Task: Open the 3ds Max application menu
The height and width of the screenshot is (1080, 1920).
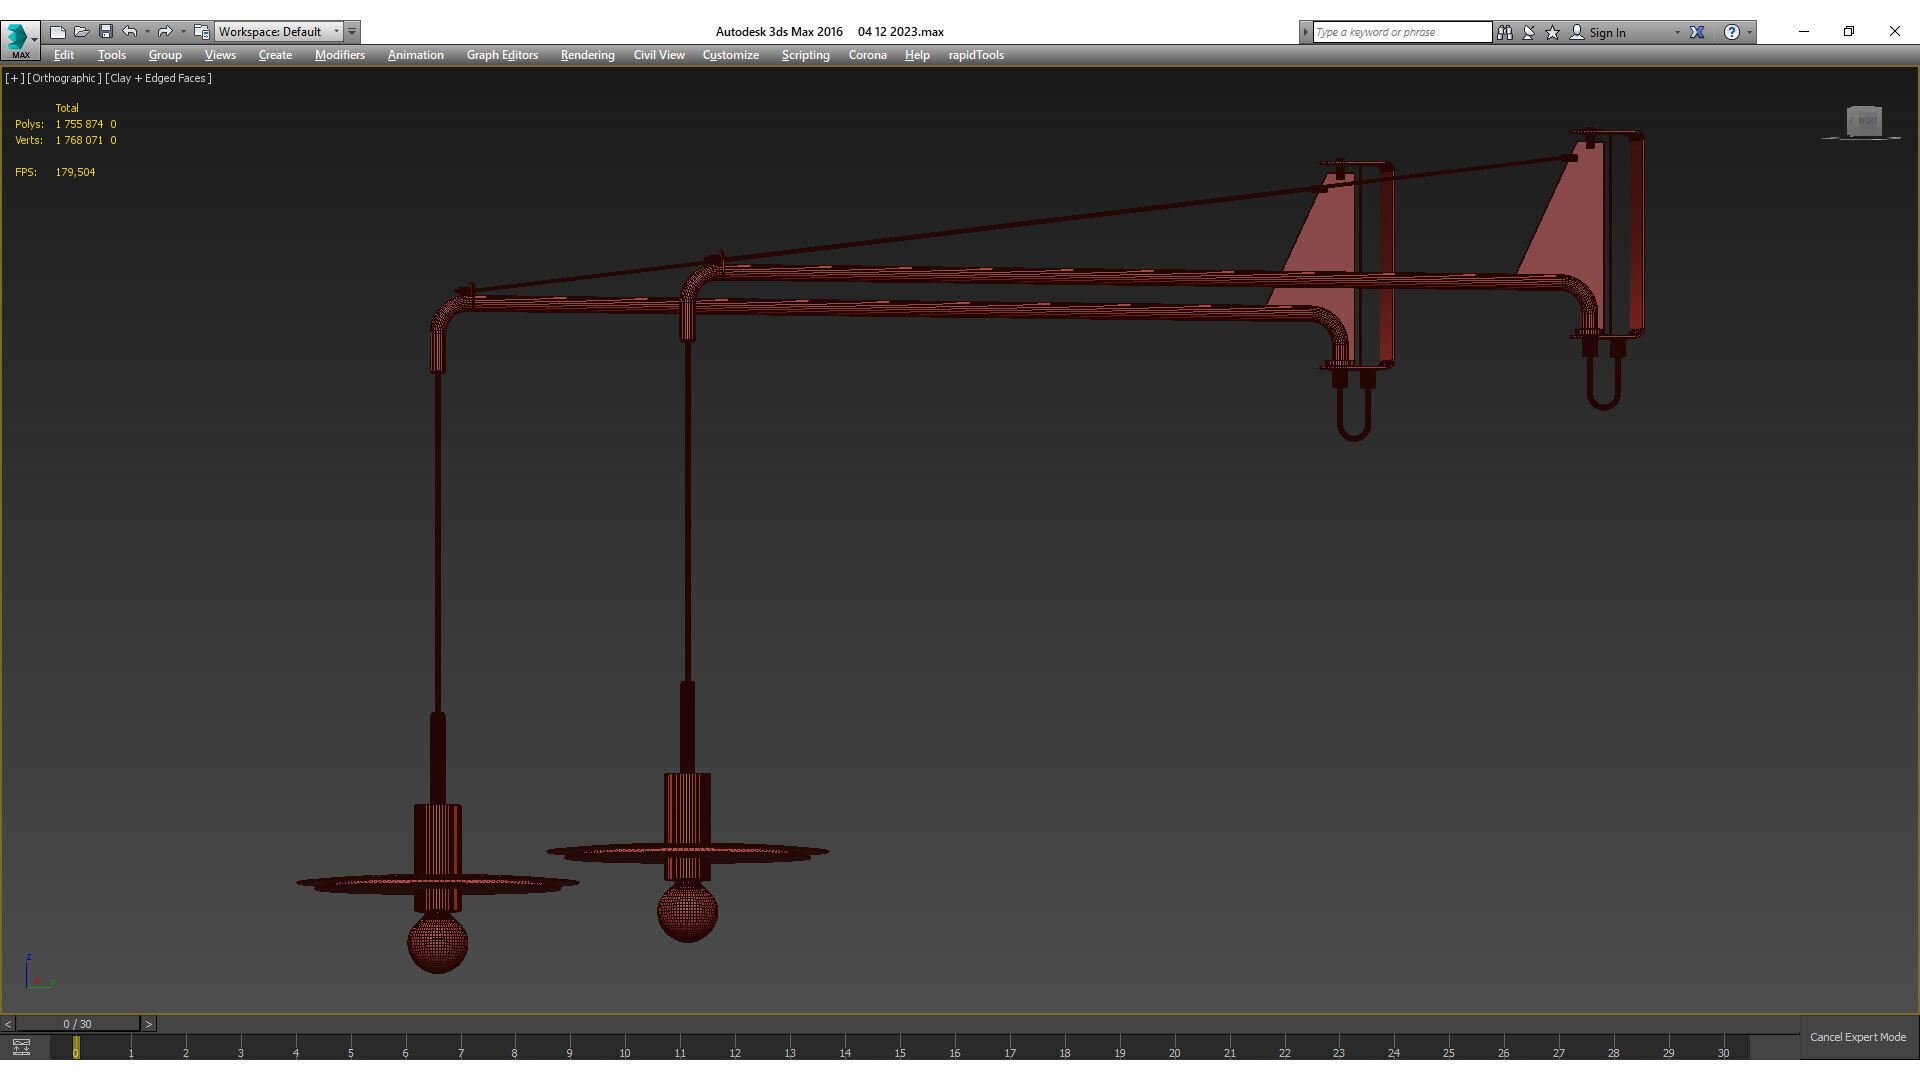Action: (20, 38)
